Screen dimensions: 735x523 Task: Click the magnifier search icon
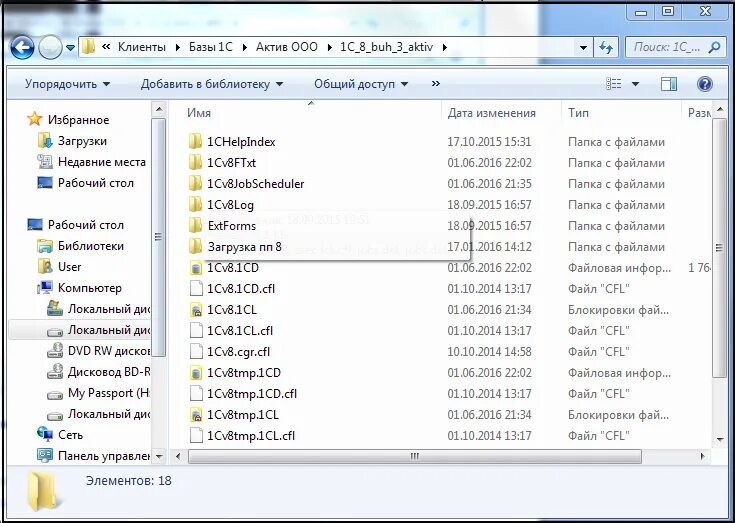pos(714,47)
